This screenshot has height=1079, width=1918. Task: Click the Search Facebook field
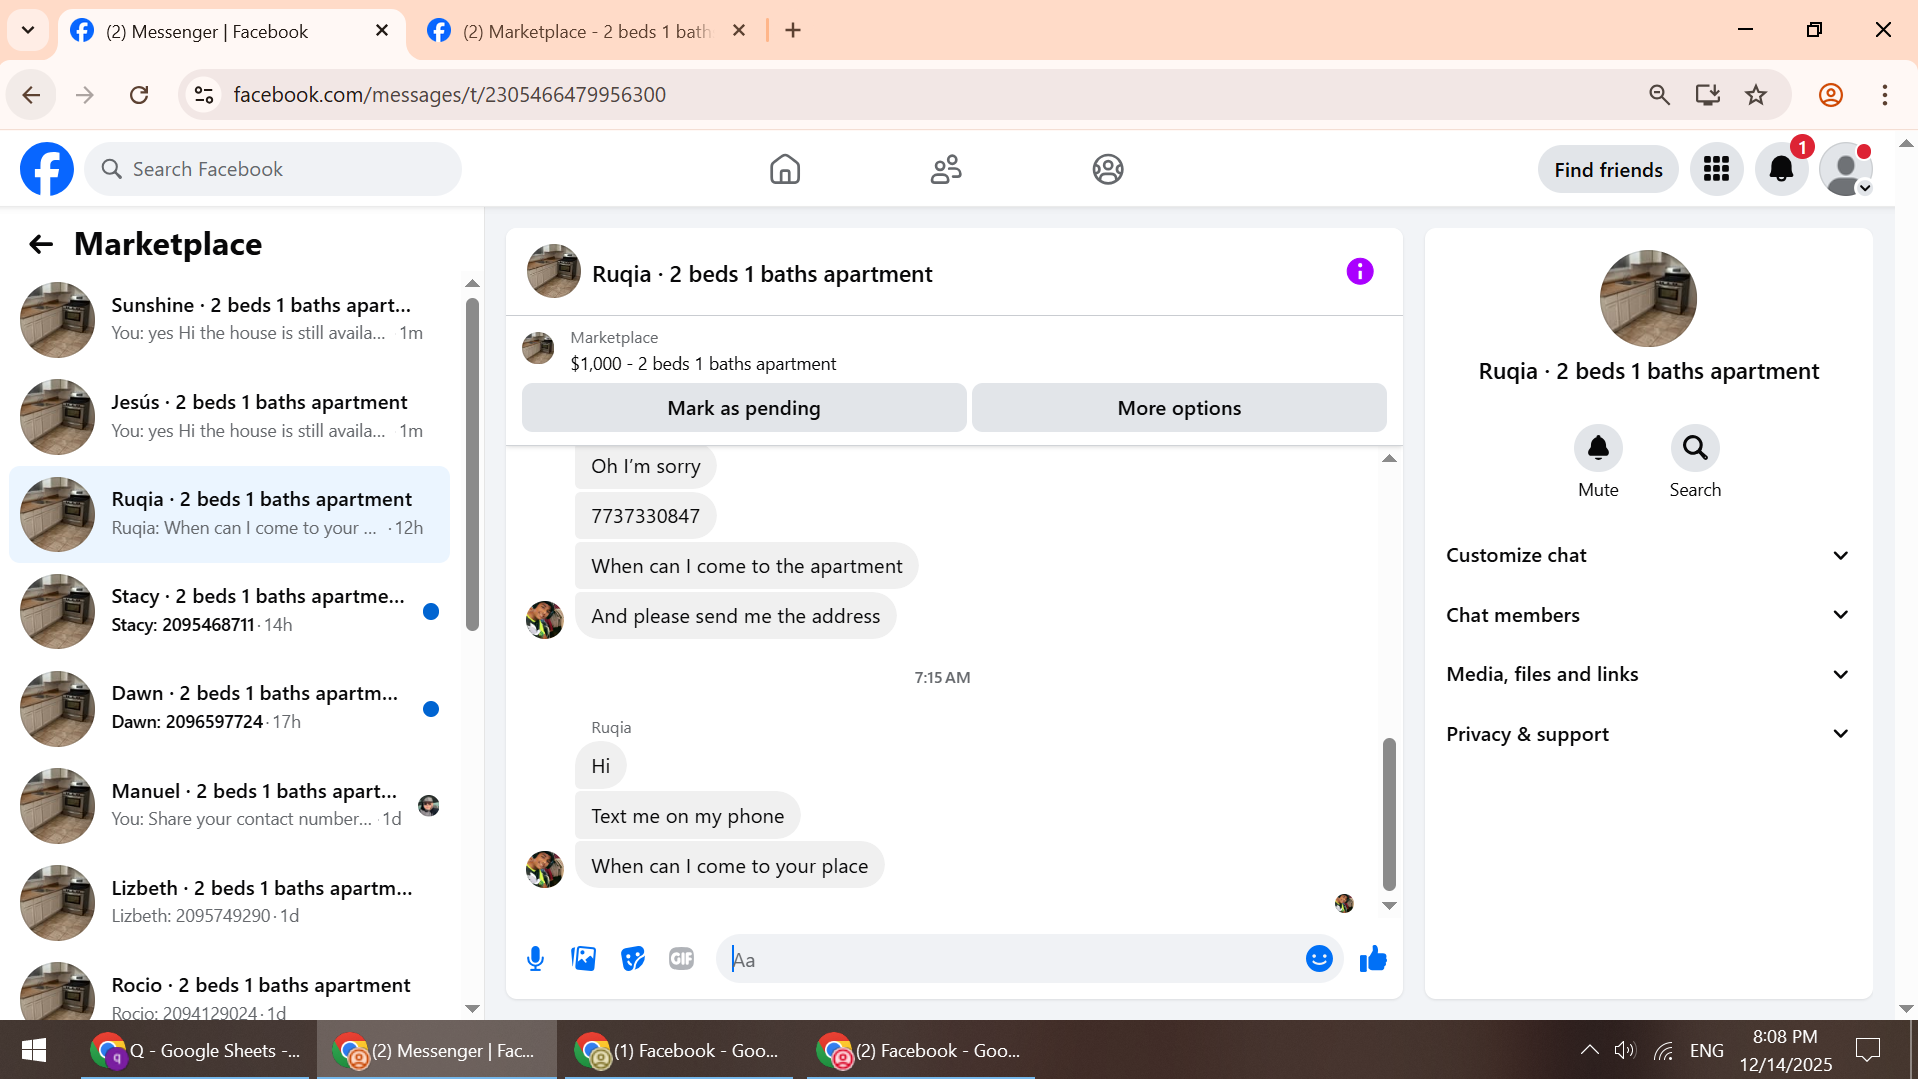pos(273,169)
